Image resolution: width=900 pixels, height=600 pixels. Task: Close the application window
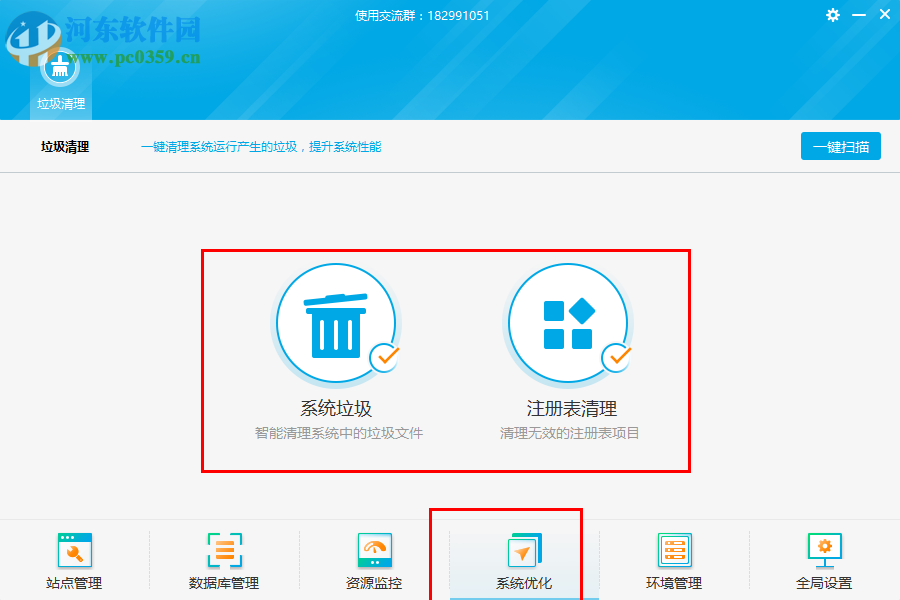coord(885,14)
